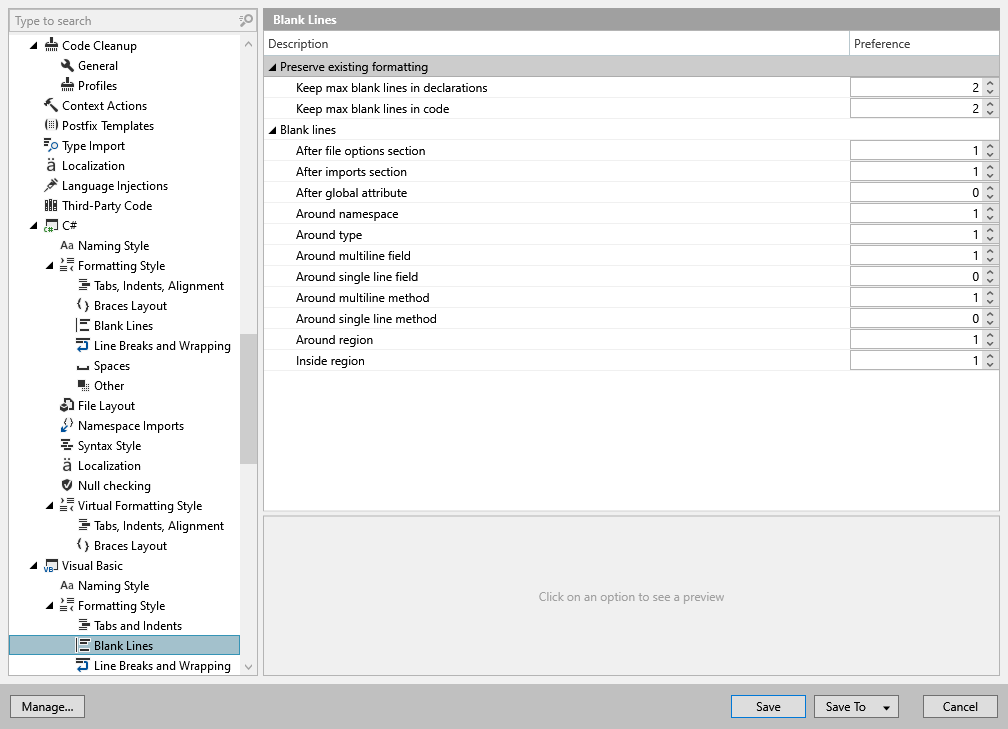The image size is (1008, 729).
Task: Select the C# language icon
Action: tap(49, 225)
